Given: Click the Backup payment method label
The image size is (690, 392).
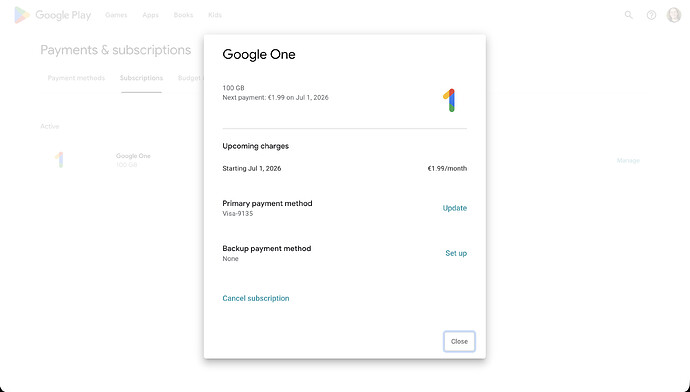Looking at the screenshot, I should (x=267, y=249).
